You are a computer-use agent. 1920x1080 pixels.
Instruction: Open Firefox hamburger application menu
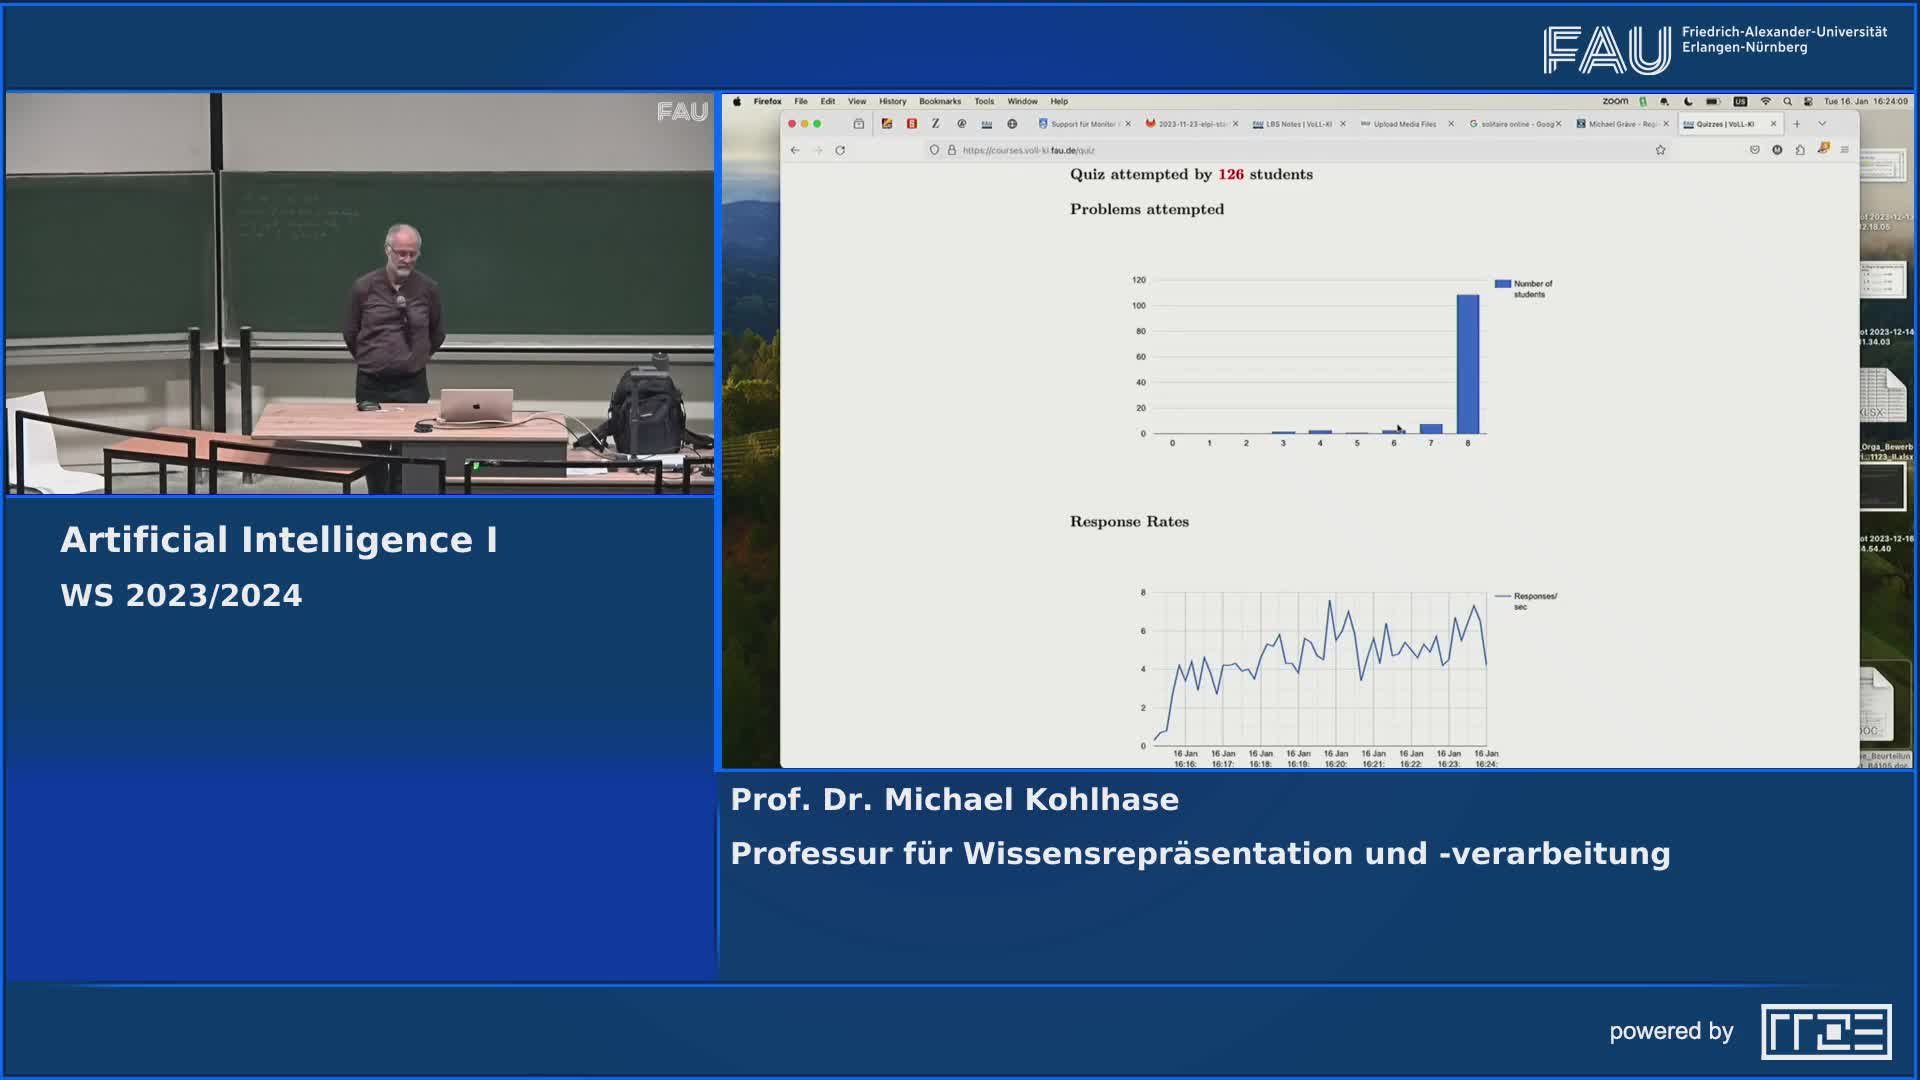[1845, 150]
